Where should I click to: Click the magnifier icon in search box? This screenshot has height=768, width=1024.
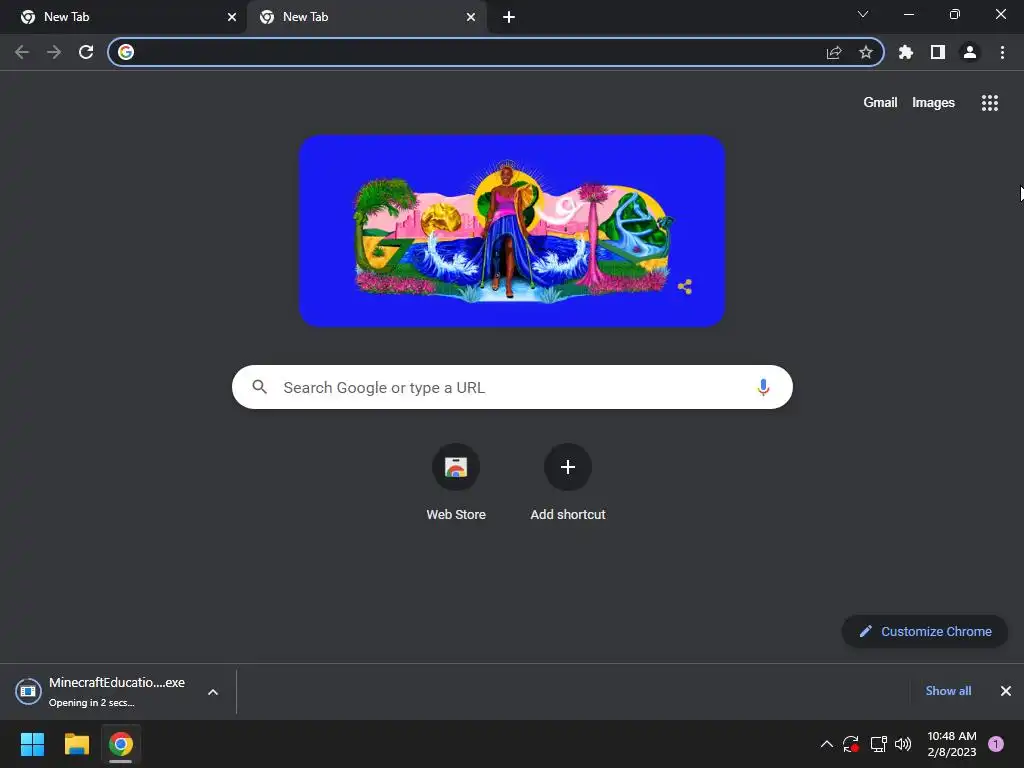[x=259, y=387]
